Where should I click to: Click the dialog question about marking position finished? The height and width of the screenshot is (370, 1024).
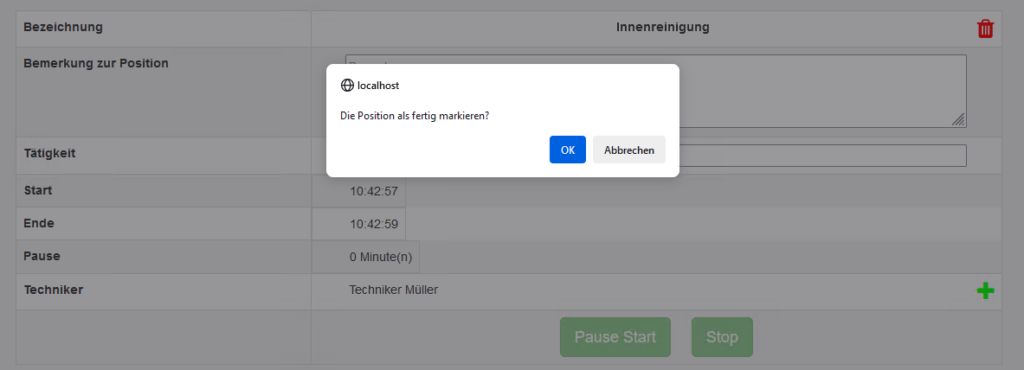(x=415, y=116)
